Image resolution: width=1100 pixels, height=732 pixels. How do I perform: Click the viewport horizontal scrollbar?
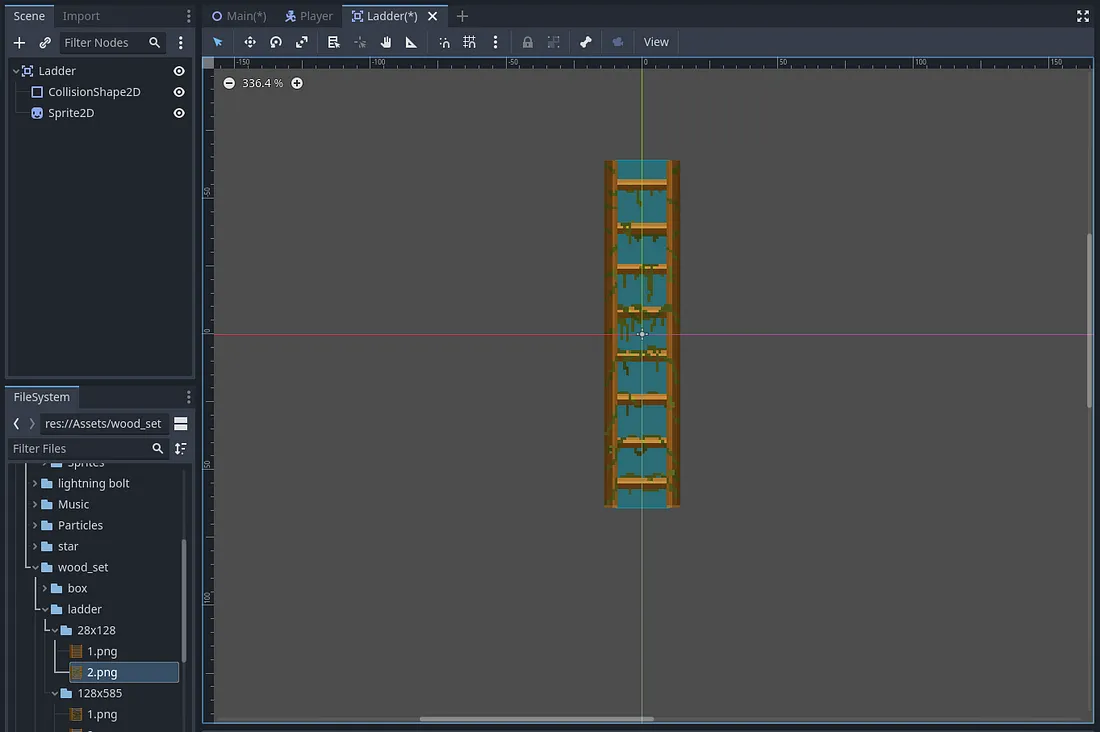(x=537, y=719)
